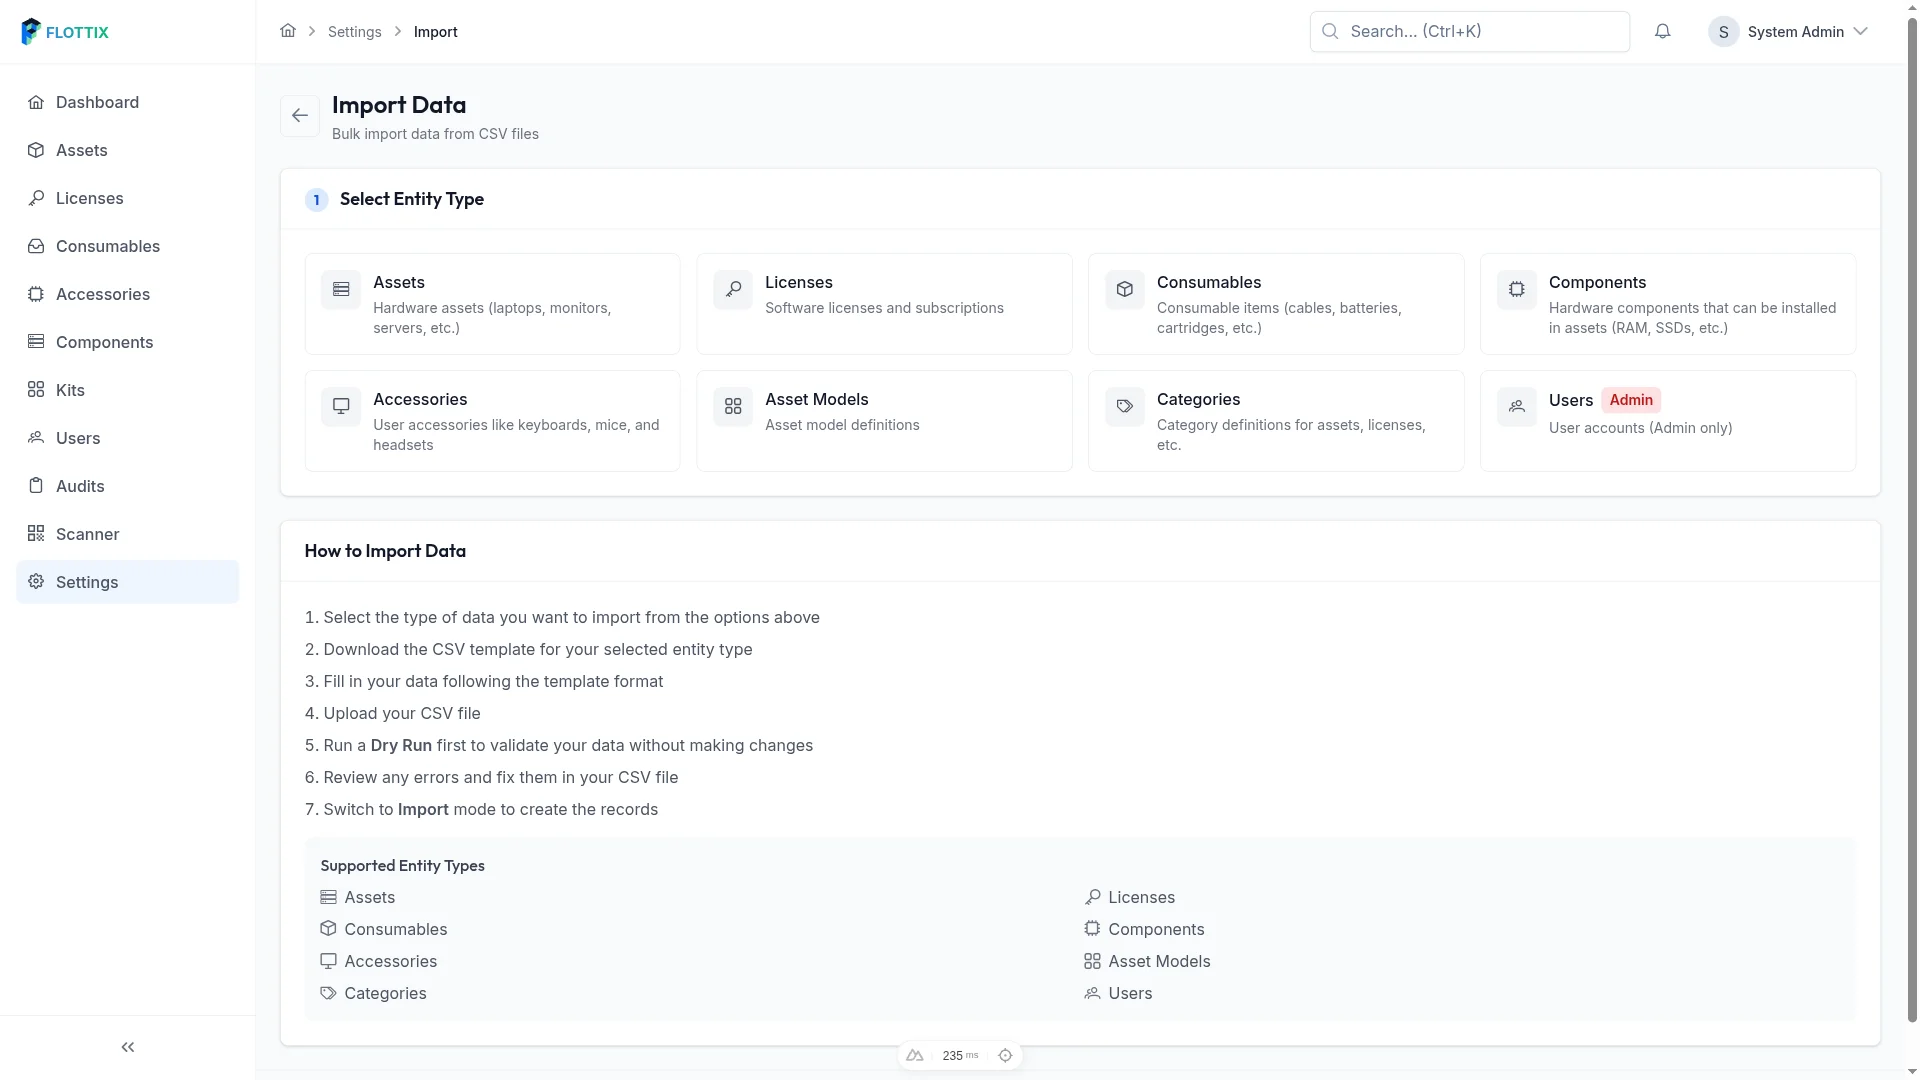Image resolution: width=1920 pixels, height=1080 pixels.
Task: Pick the Components chip icon card
Action: [x=1669, y=304]
